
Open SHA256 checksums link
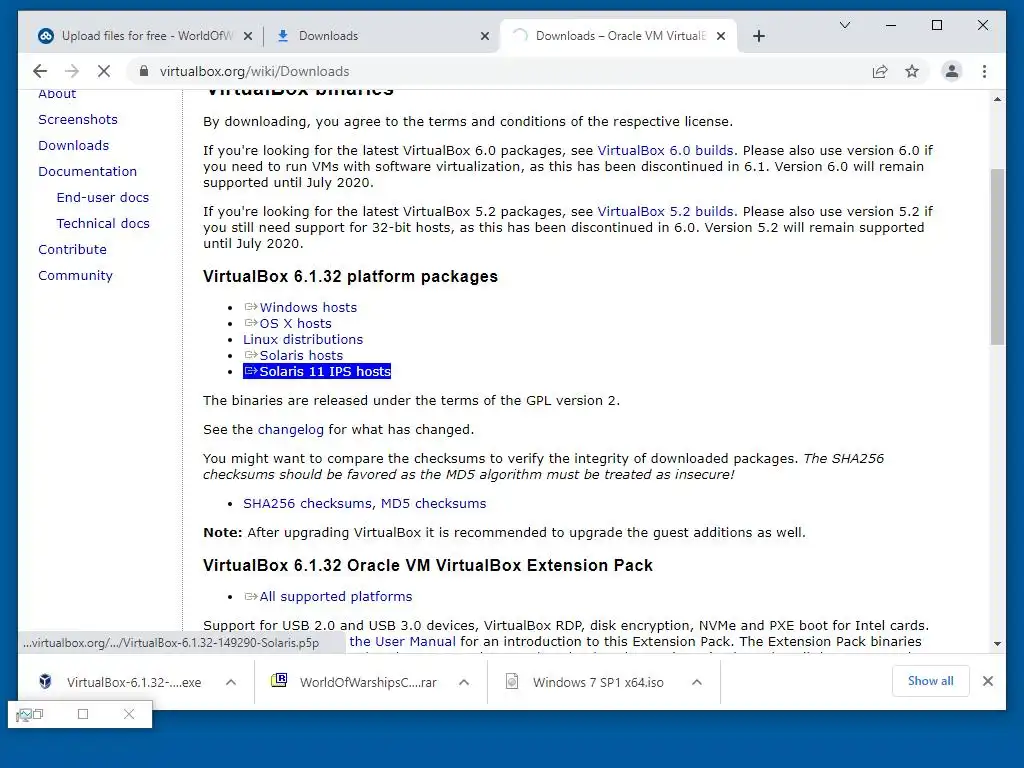click(x=307, y=504)
